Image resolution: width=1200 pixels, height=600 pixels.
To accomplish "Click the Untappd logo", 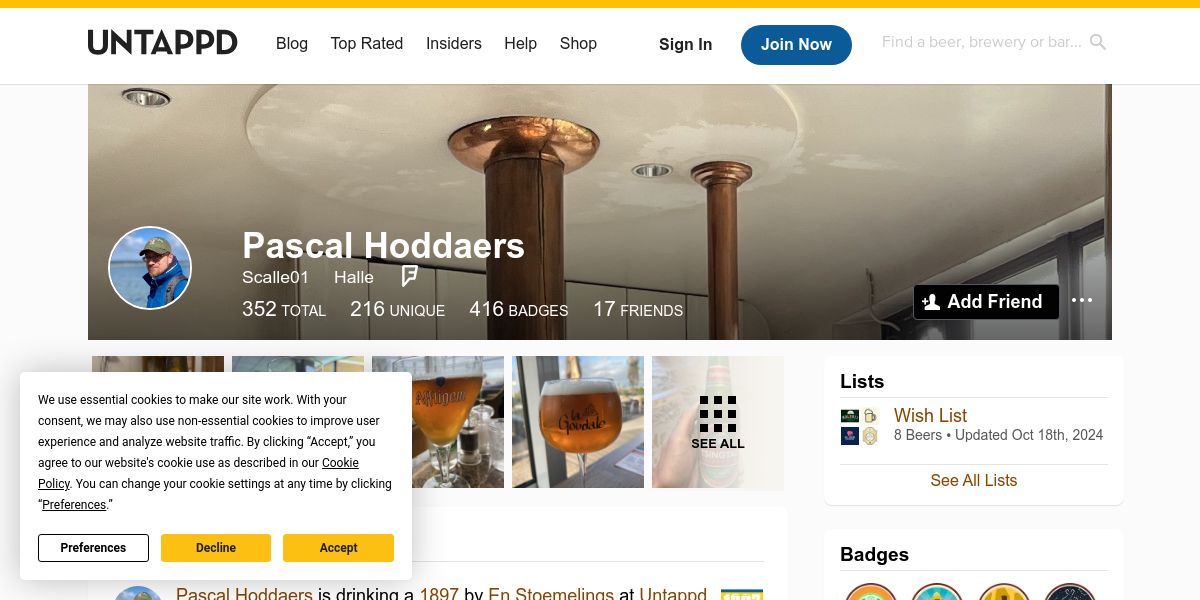I will (x=162, y=42).
